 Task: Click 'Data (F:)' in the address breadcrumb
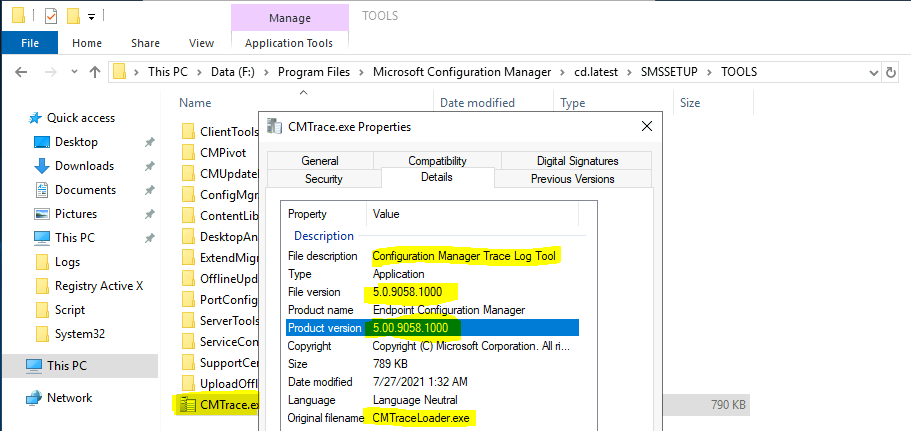(232, 72)
